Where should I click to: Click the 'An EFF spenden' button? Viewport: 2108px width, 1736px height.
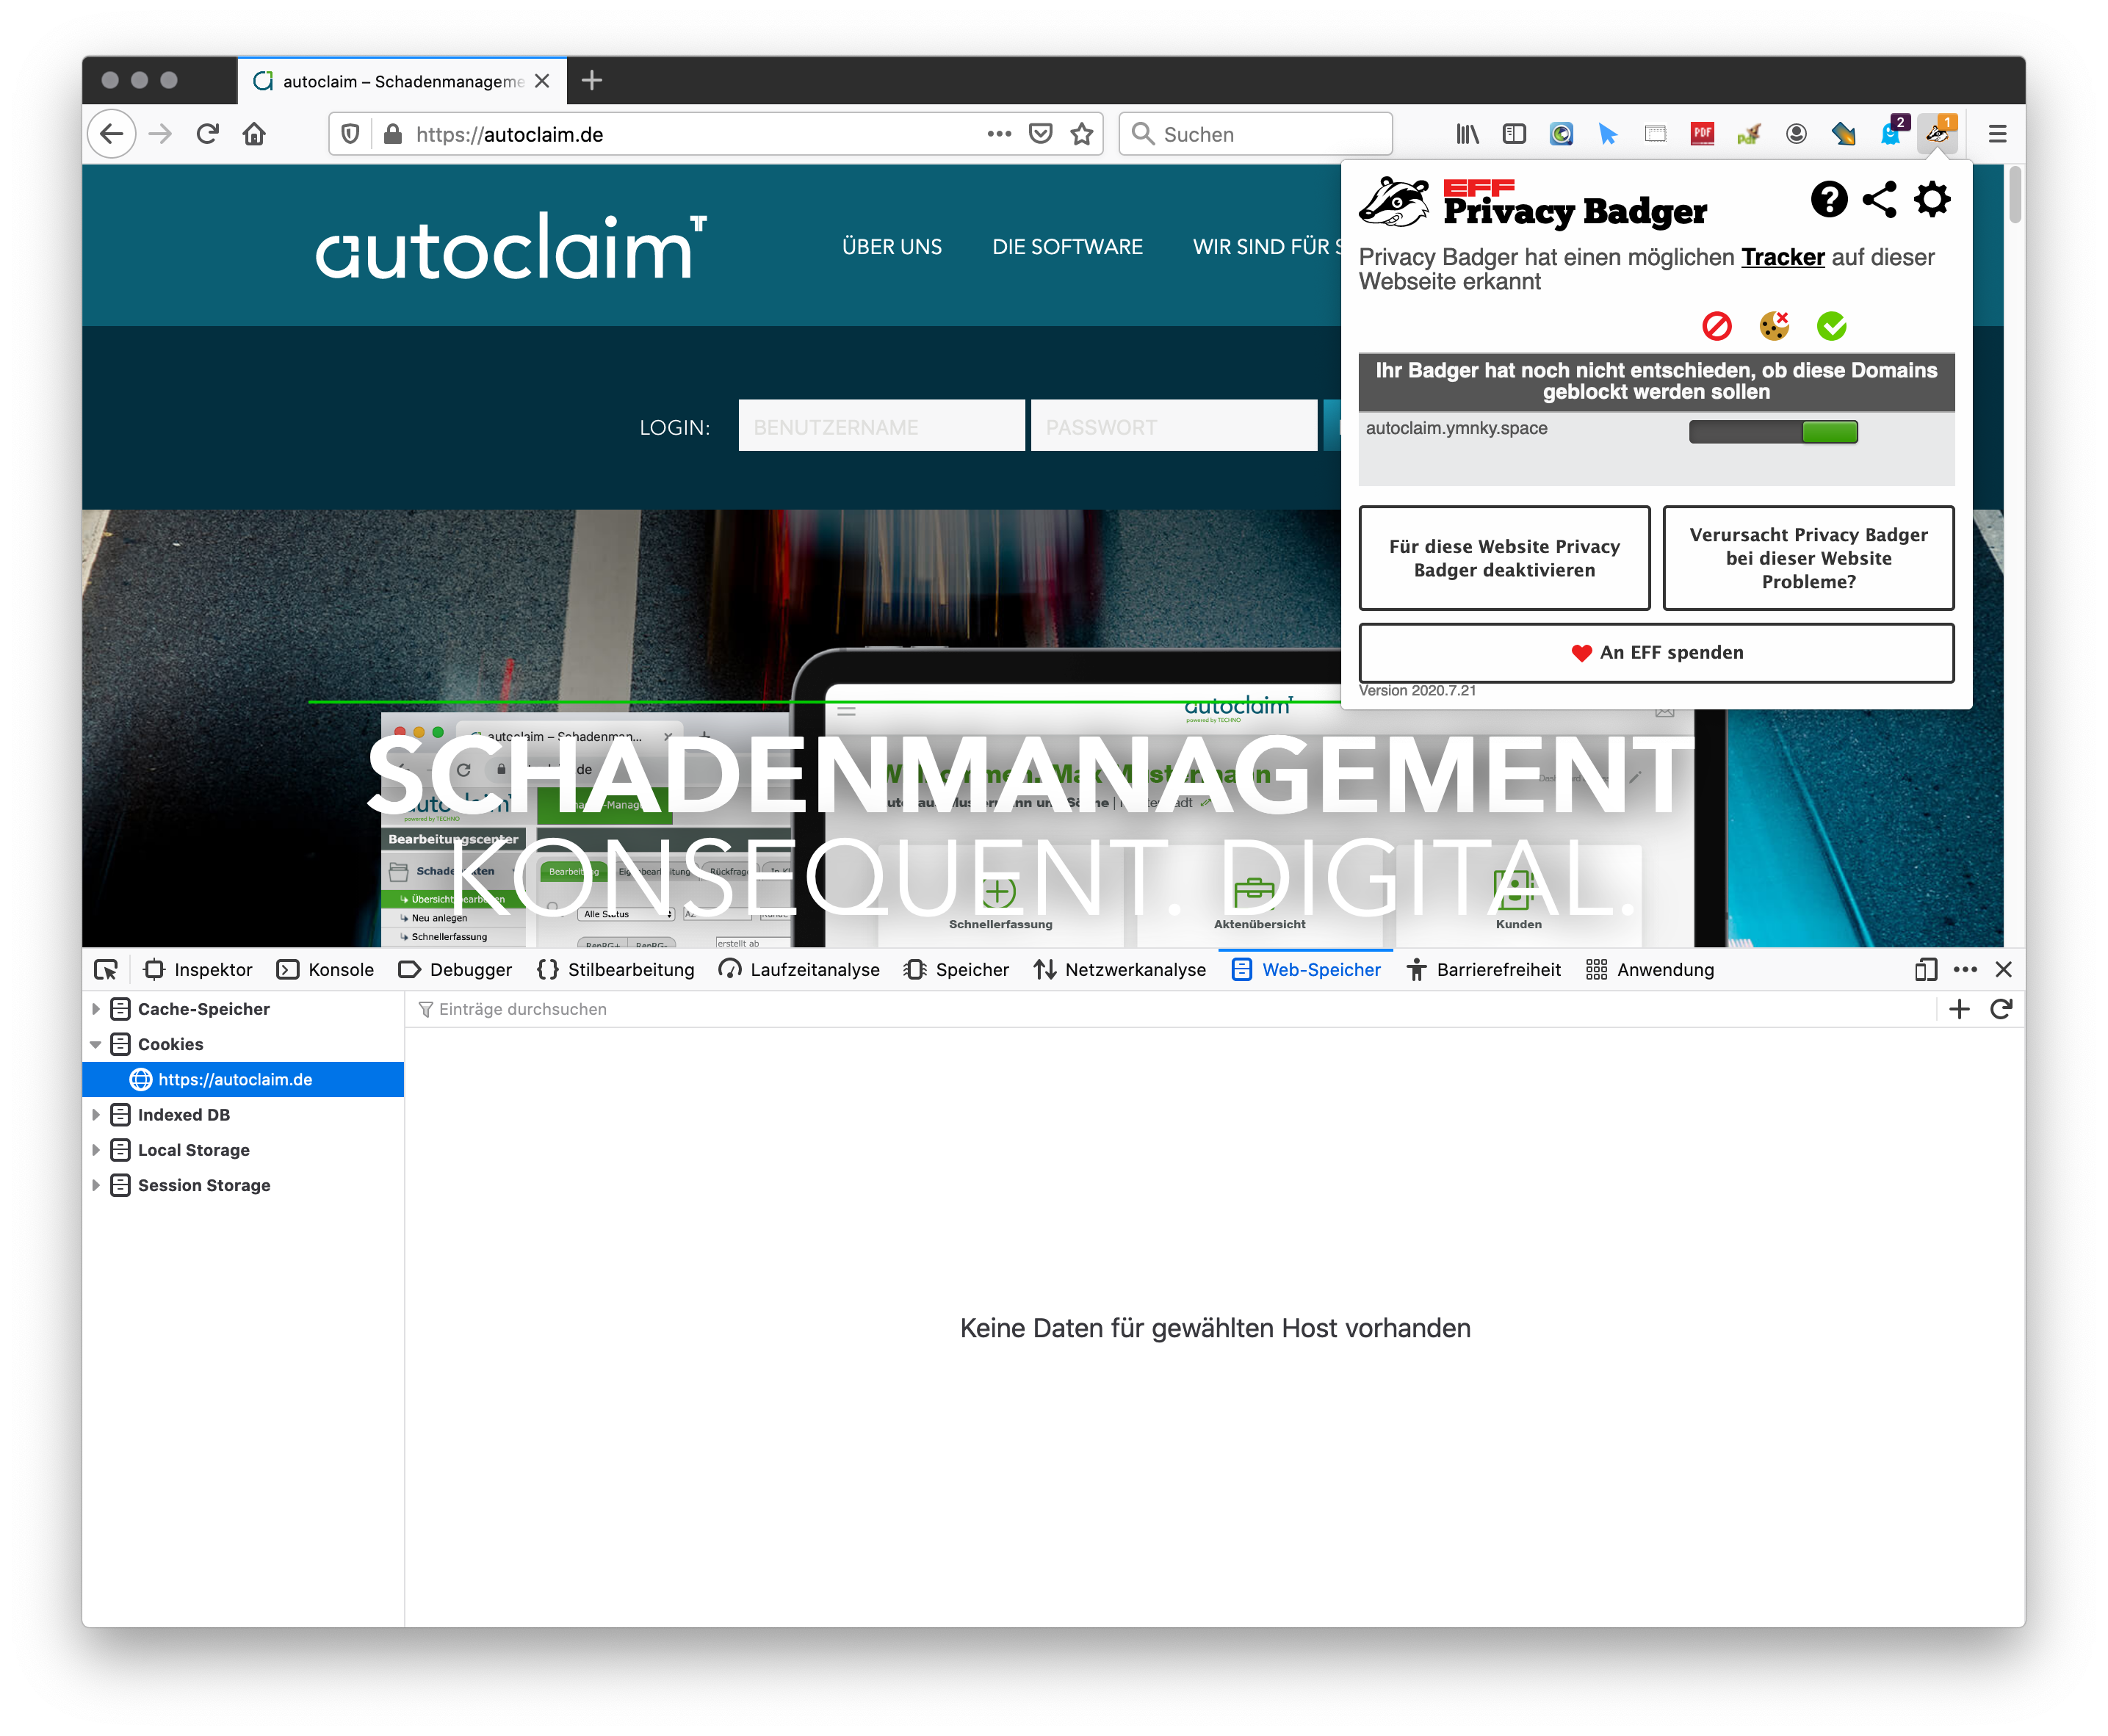1655,653
